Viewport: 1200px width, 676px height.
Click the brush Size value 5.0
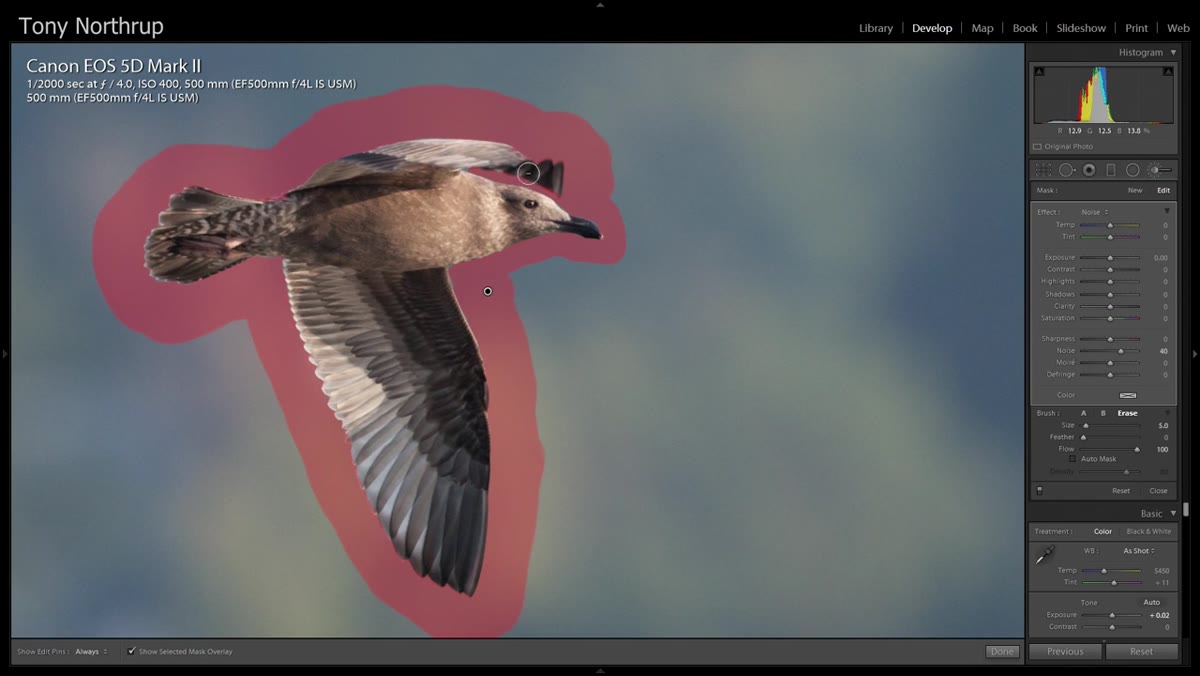[x=1163, y=426]
